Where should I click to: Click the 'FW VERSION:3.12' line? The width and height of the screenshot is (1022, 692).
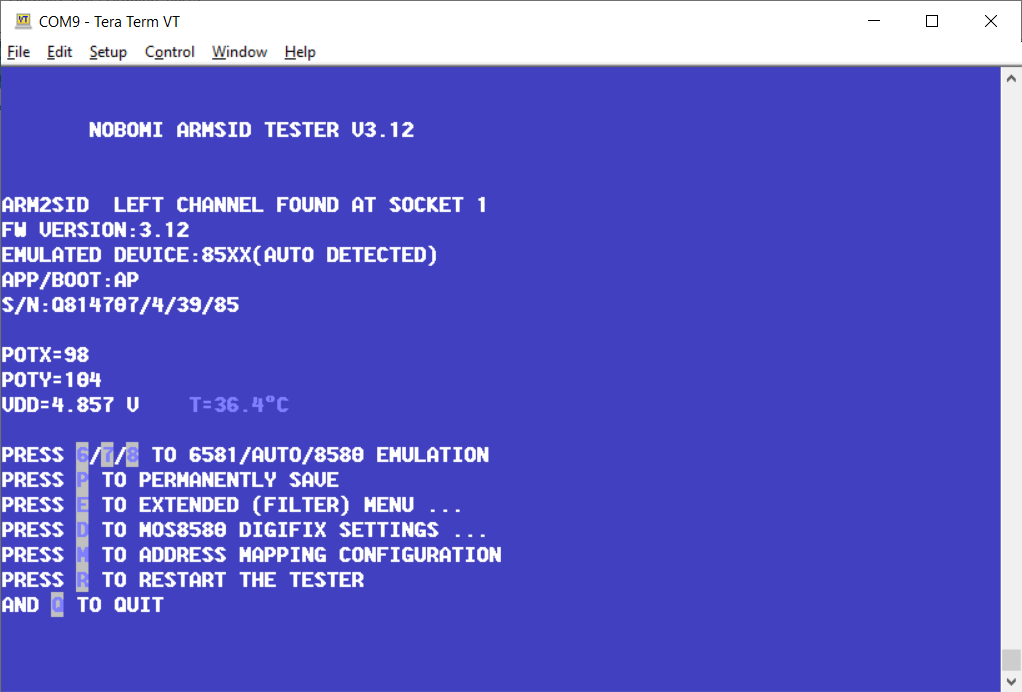pyautogui.click(x=95, y=230)
